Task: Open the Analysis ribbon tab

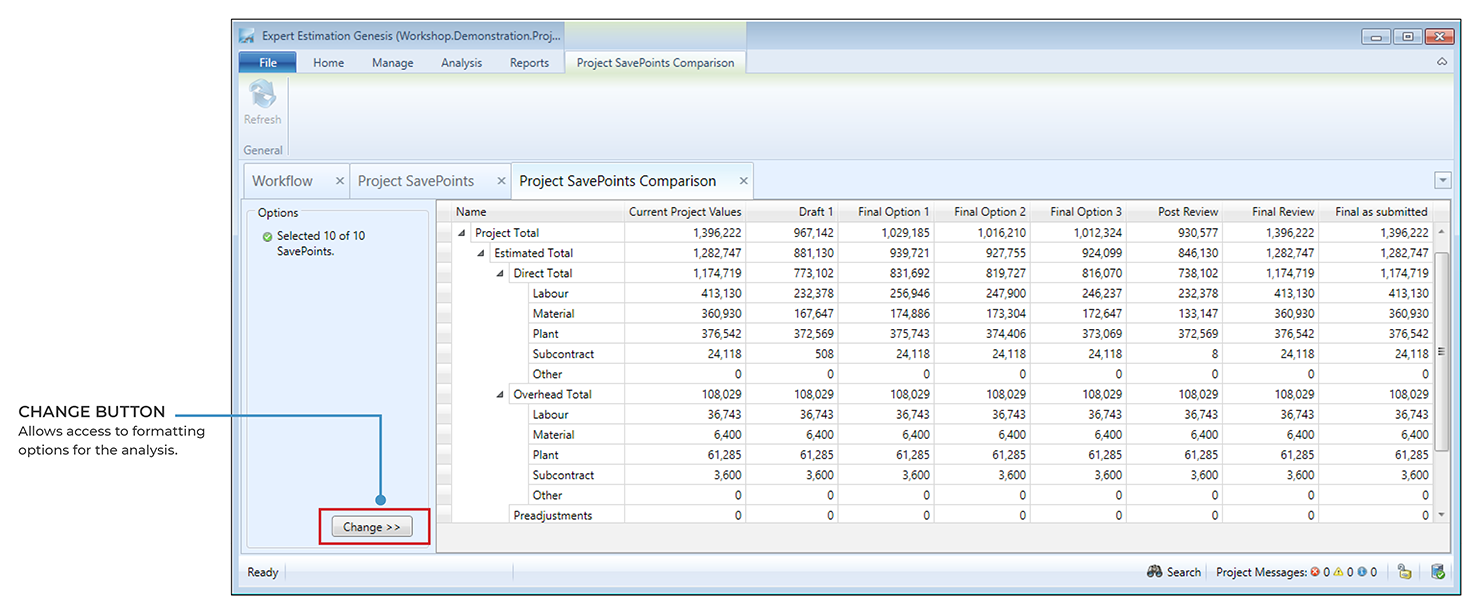Action: (x=461, y=62)
